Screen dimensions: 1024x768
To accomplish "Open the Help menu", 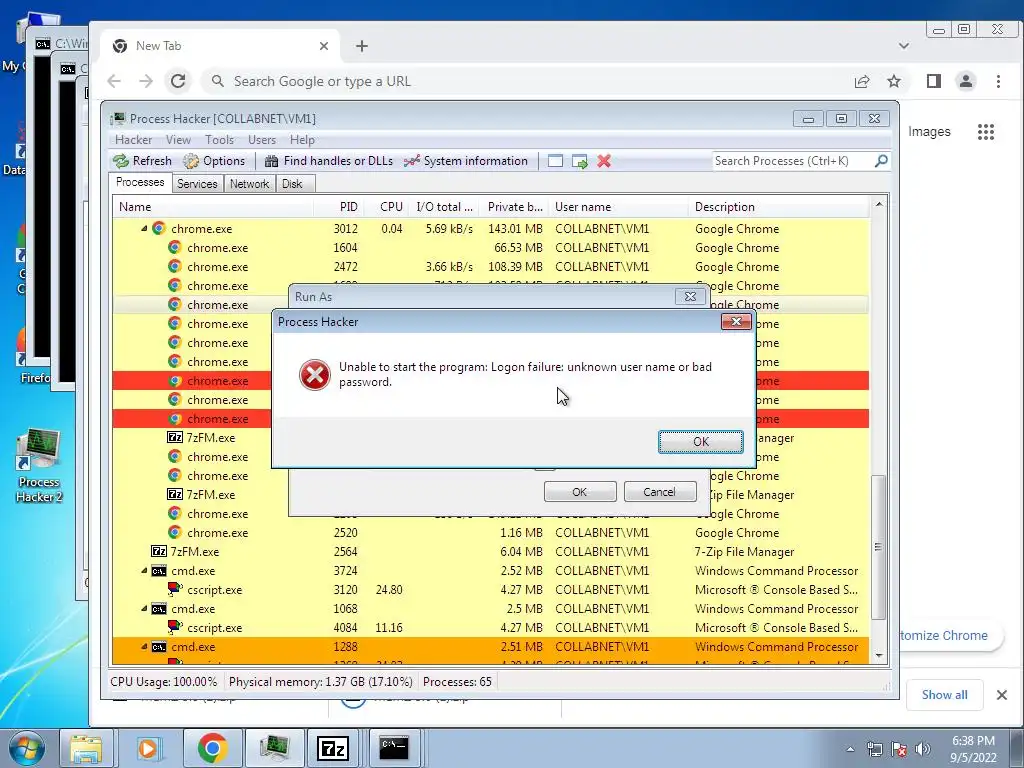I will (302, 140).
